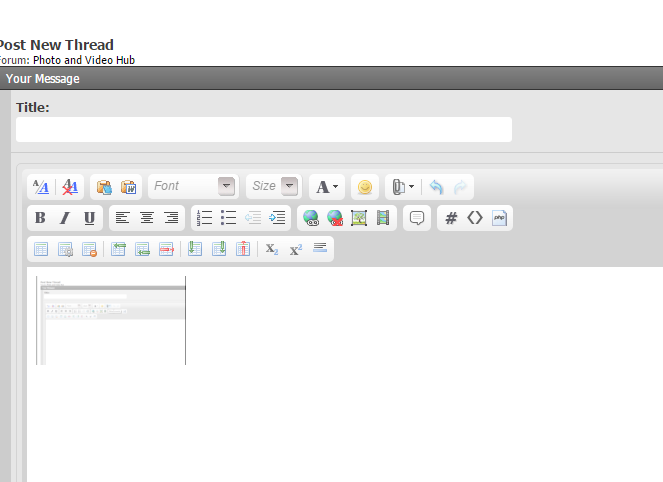Click the insert video filmstrip icon
The image size is (663, 482).
[383, 218]
